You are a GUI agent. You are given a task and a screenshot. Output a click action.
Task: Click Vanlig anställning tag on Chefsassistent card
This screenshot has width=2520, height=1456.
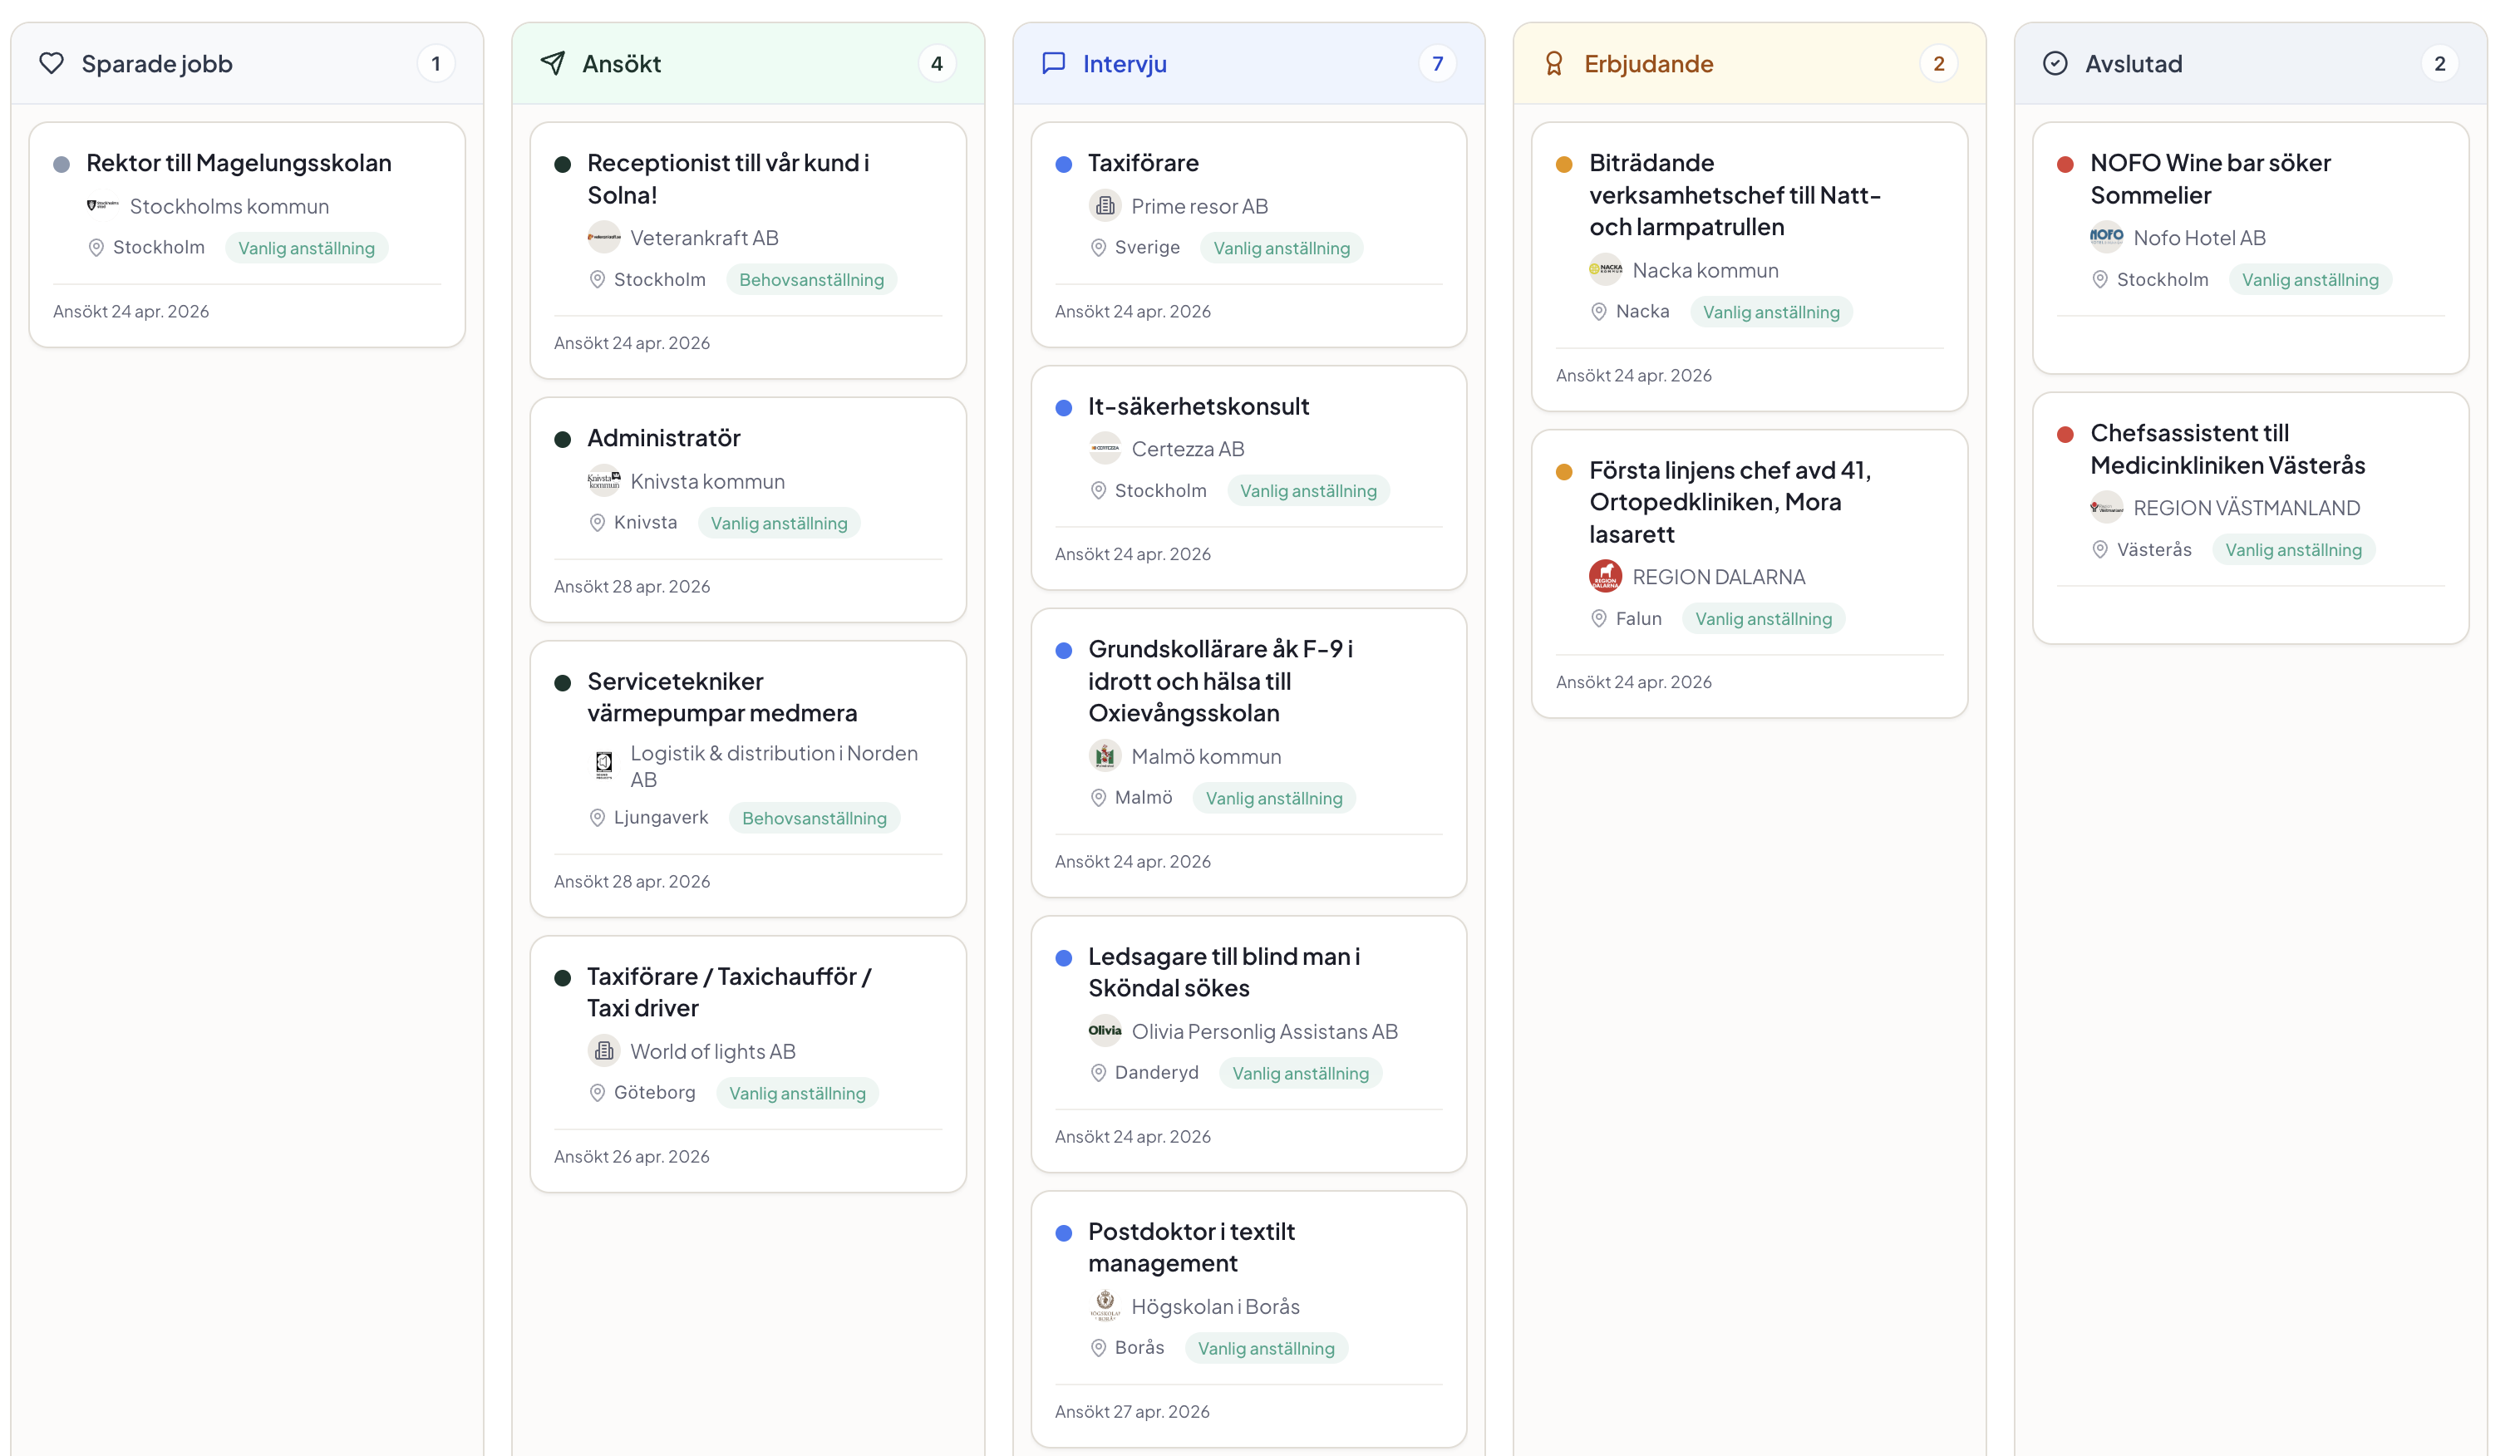(2294, 550)
